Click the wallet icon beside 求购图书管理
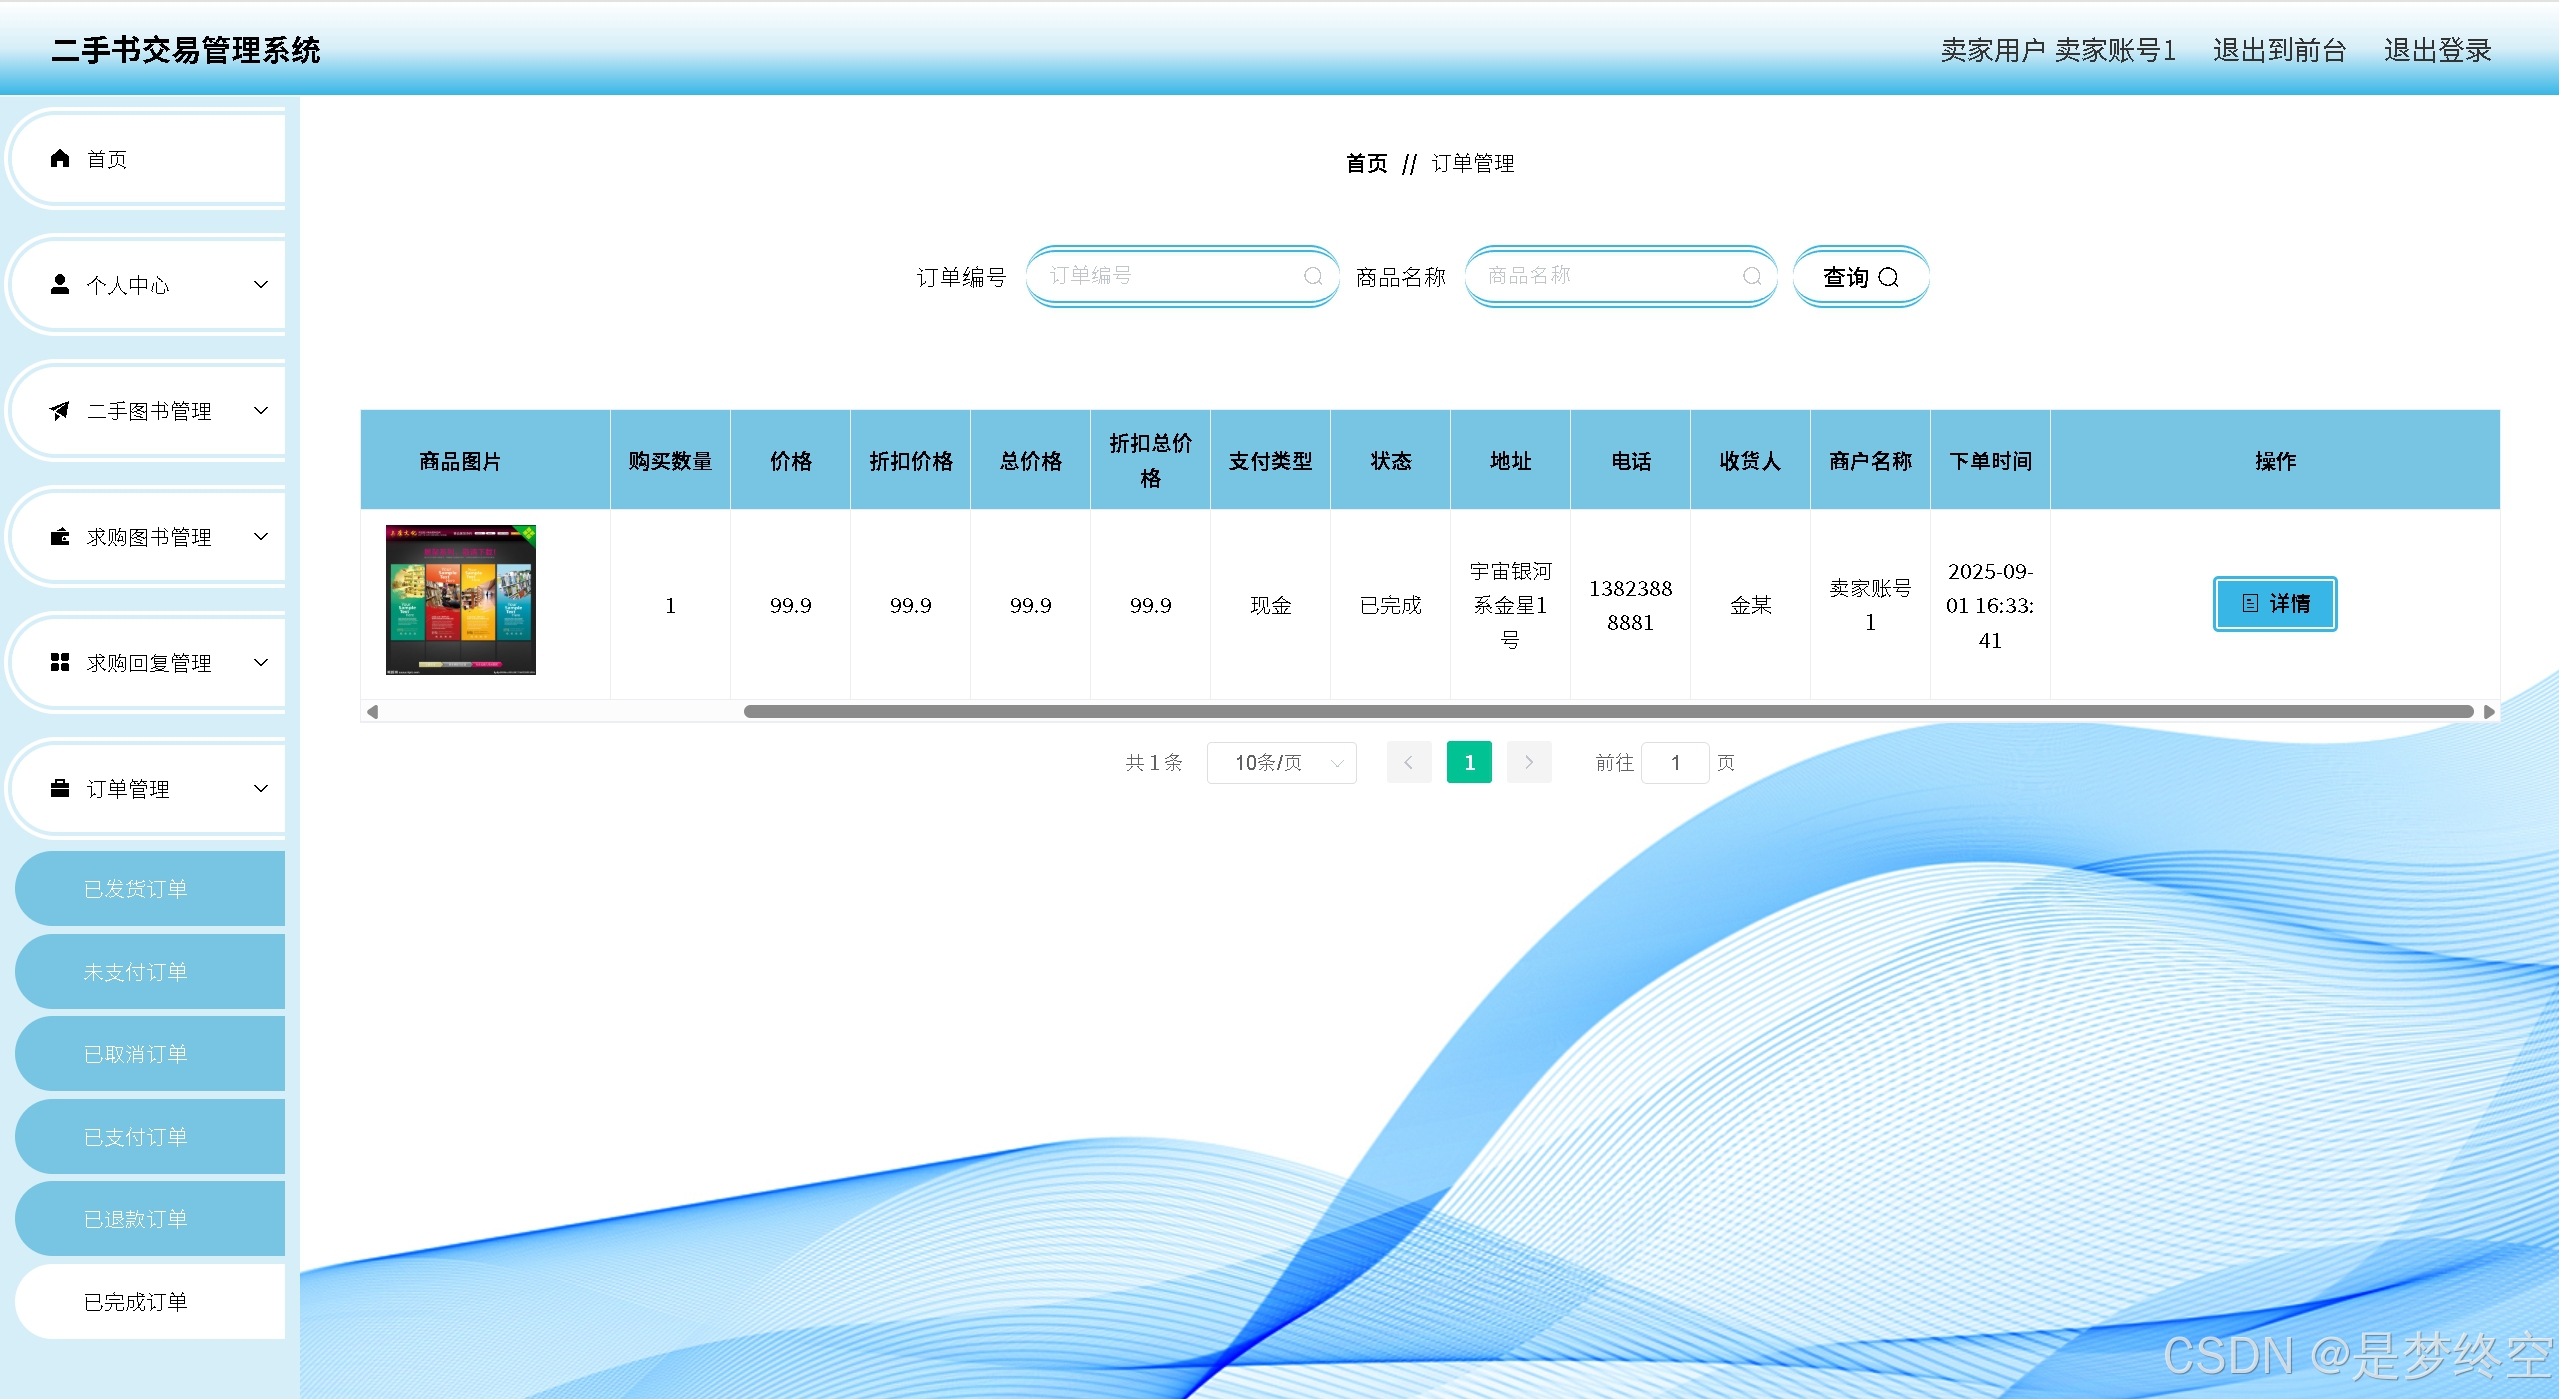 (60, 536)
